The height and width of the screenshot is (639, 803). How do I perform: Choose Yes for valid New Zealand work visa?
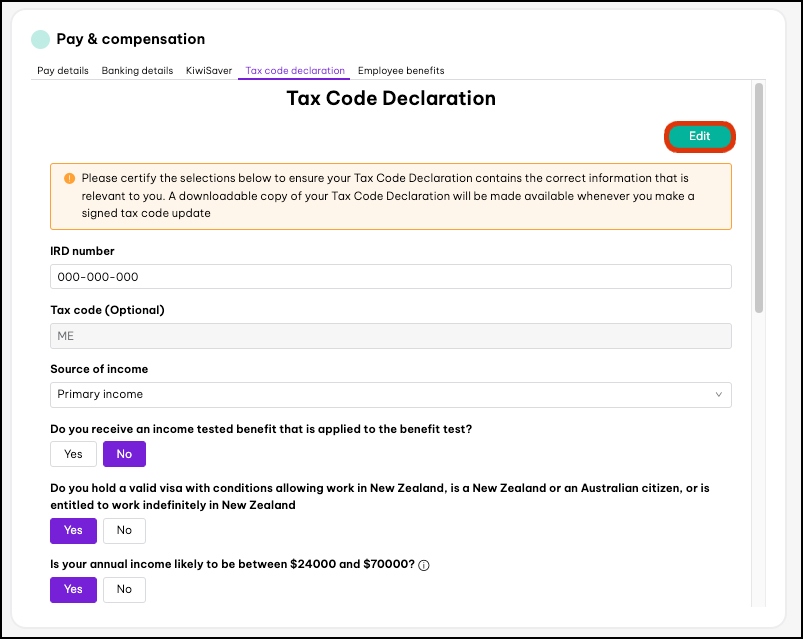click(x=73, y=531)
